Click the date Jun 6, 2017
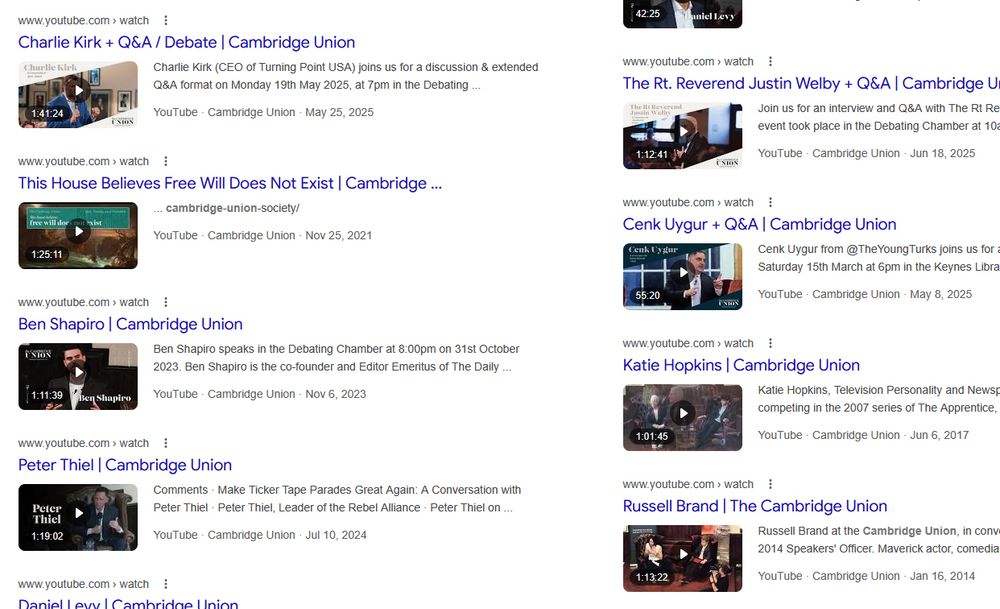Image resolution: width=1000 pixels, height=609 pixels. point(939,436)
